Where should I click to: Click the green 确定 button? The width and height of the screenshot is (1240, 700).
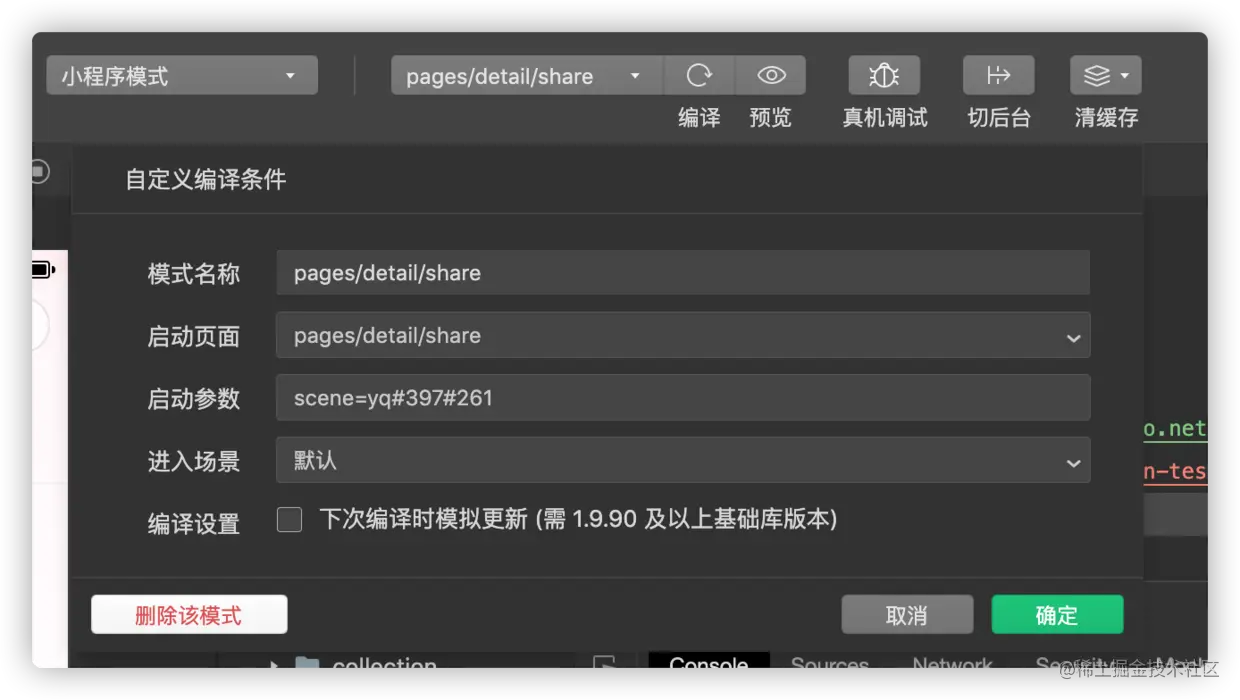[x=1057, y=615]
